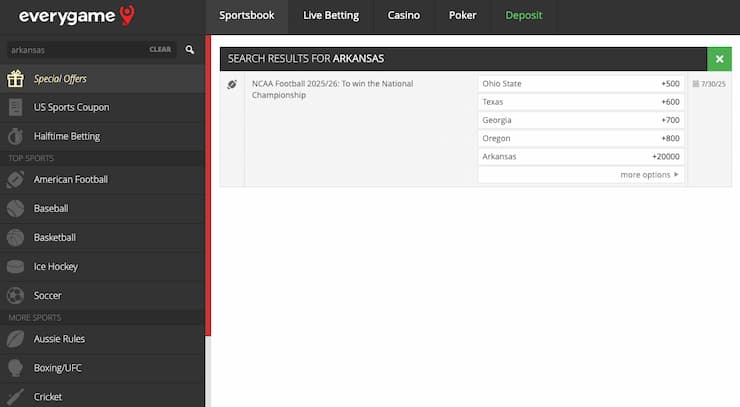Viewport: 740px width, 407px height.
Task: Click the calendar icon next to 7/30/25
Action: click(x=696, y=84)
